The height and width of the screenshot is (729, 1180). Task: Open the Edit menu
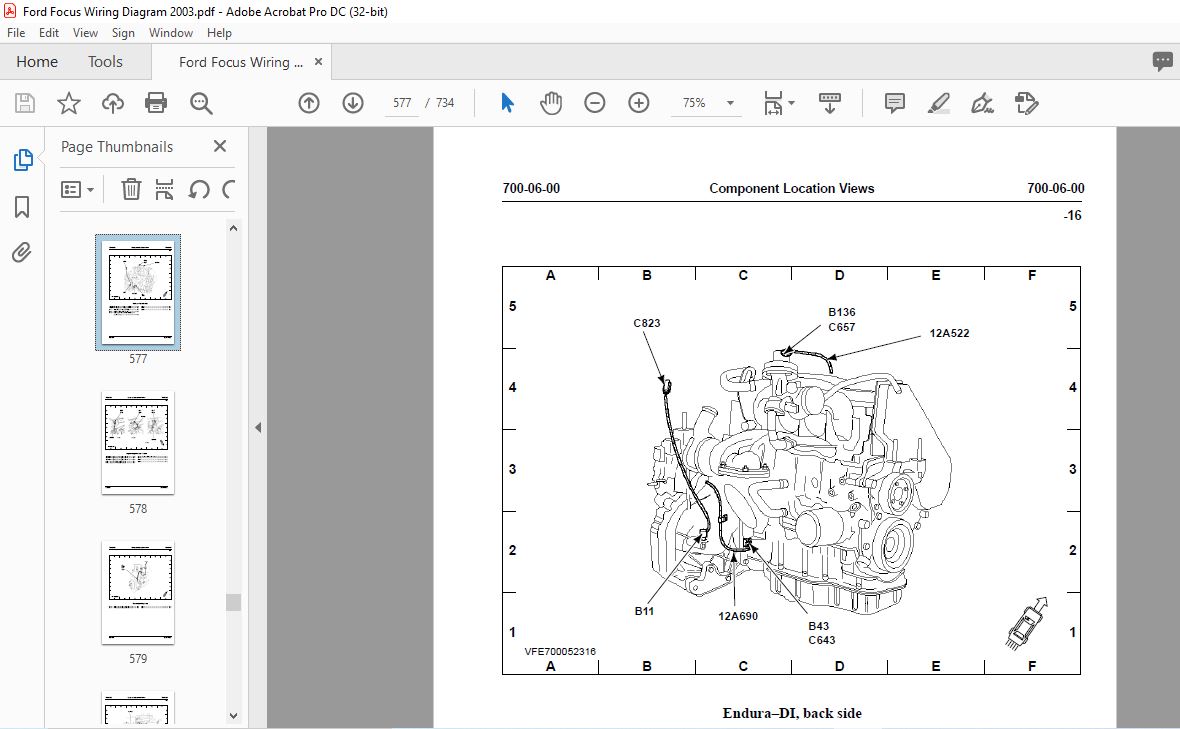(x=49, y=32)
